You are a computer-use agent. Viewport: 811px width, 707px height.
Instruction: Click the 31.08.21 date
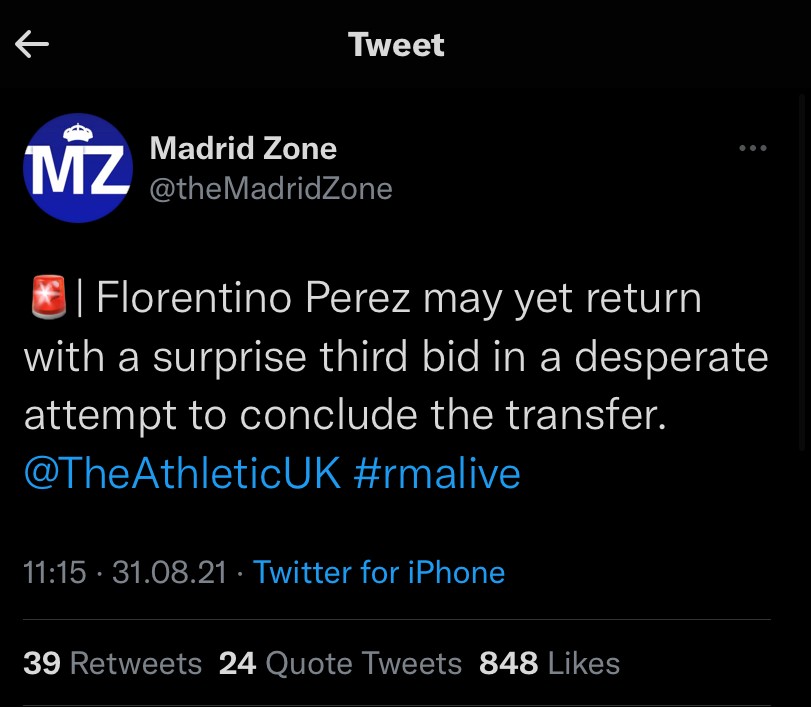172,572
